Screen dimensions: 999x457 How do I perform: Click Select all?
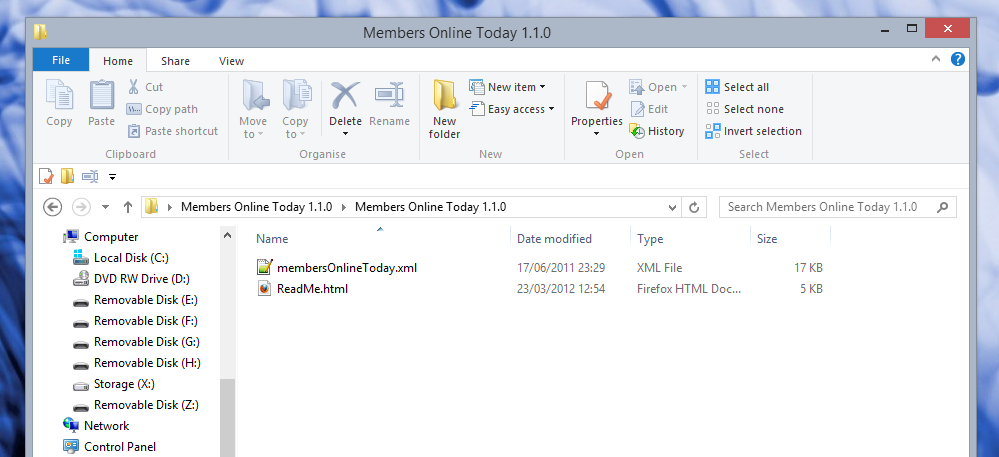[737, 87]
